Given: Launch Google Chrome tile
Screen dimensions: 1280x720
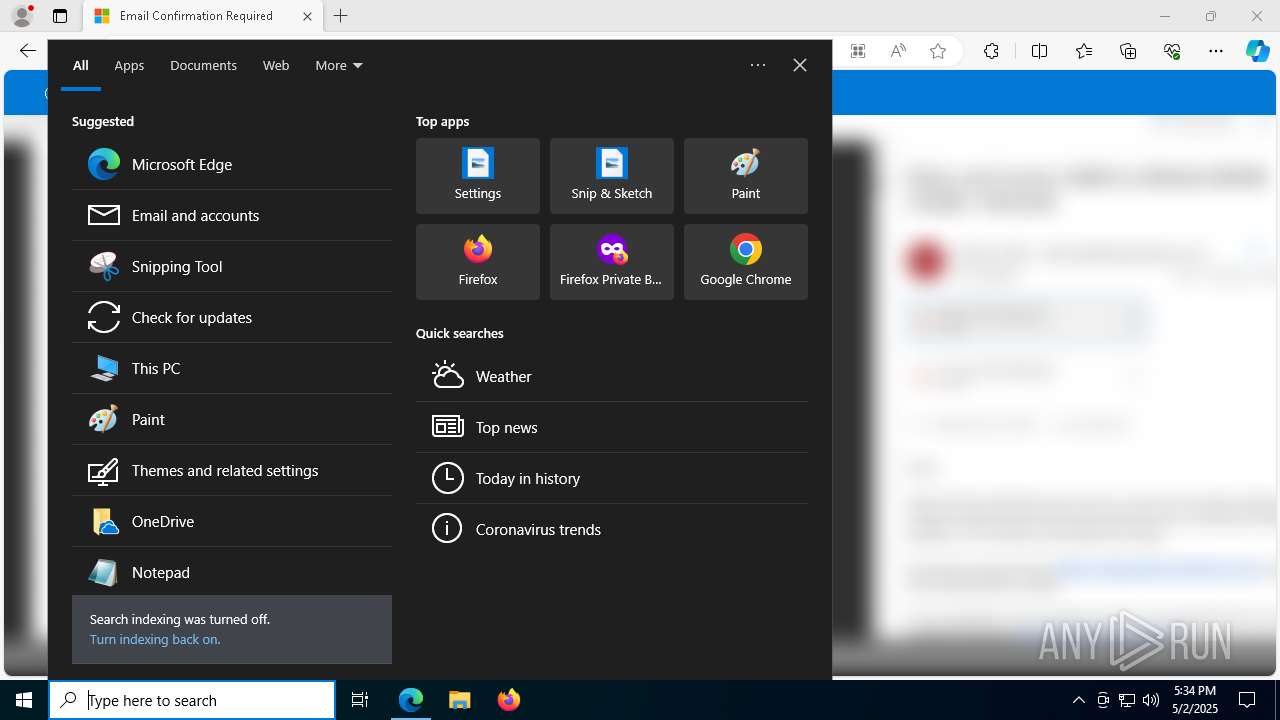Looking at the screenshot, I should coord(746,262).
